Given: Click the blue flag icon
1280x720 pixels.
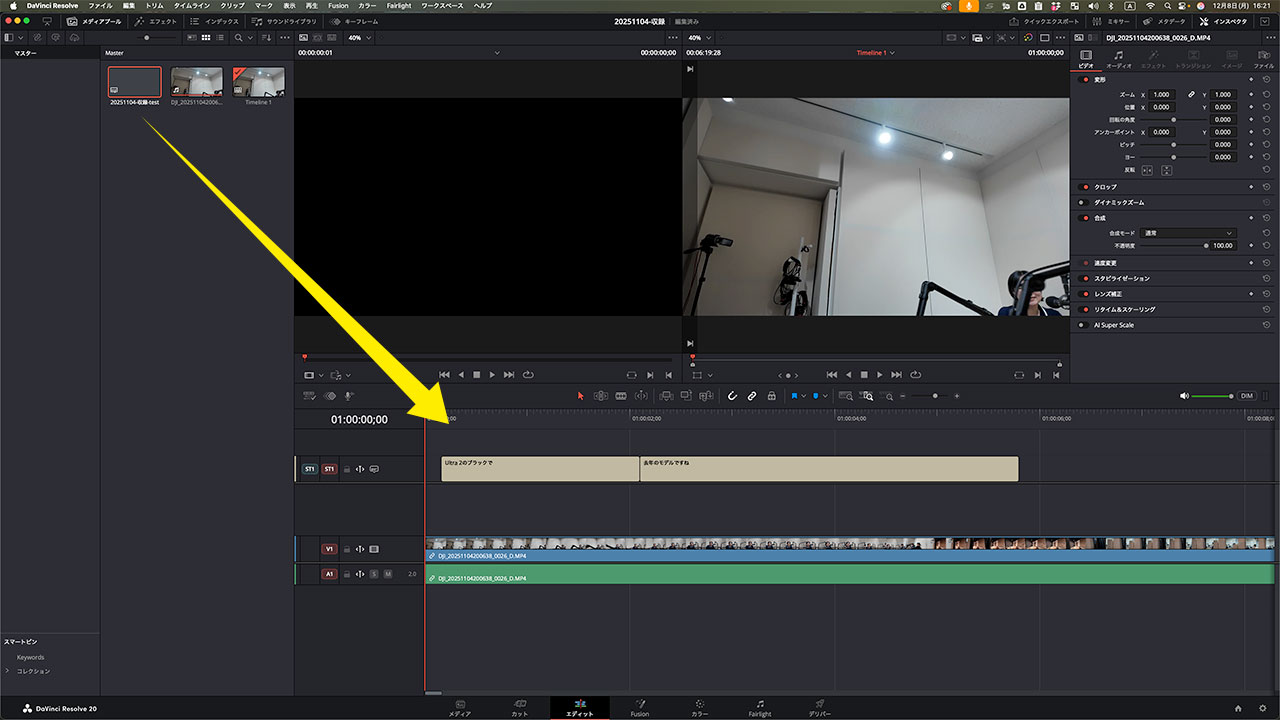Looking at the screenshot, I should 794,396.
